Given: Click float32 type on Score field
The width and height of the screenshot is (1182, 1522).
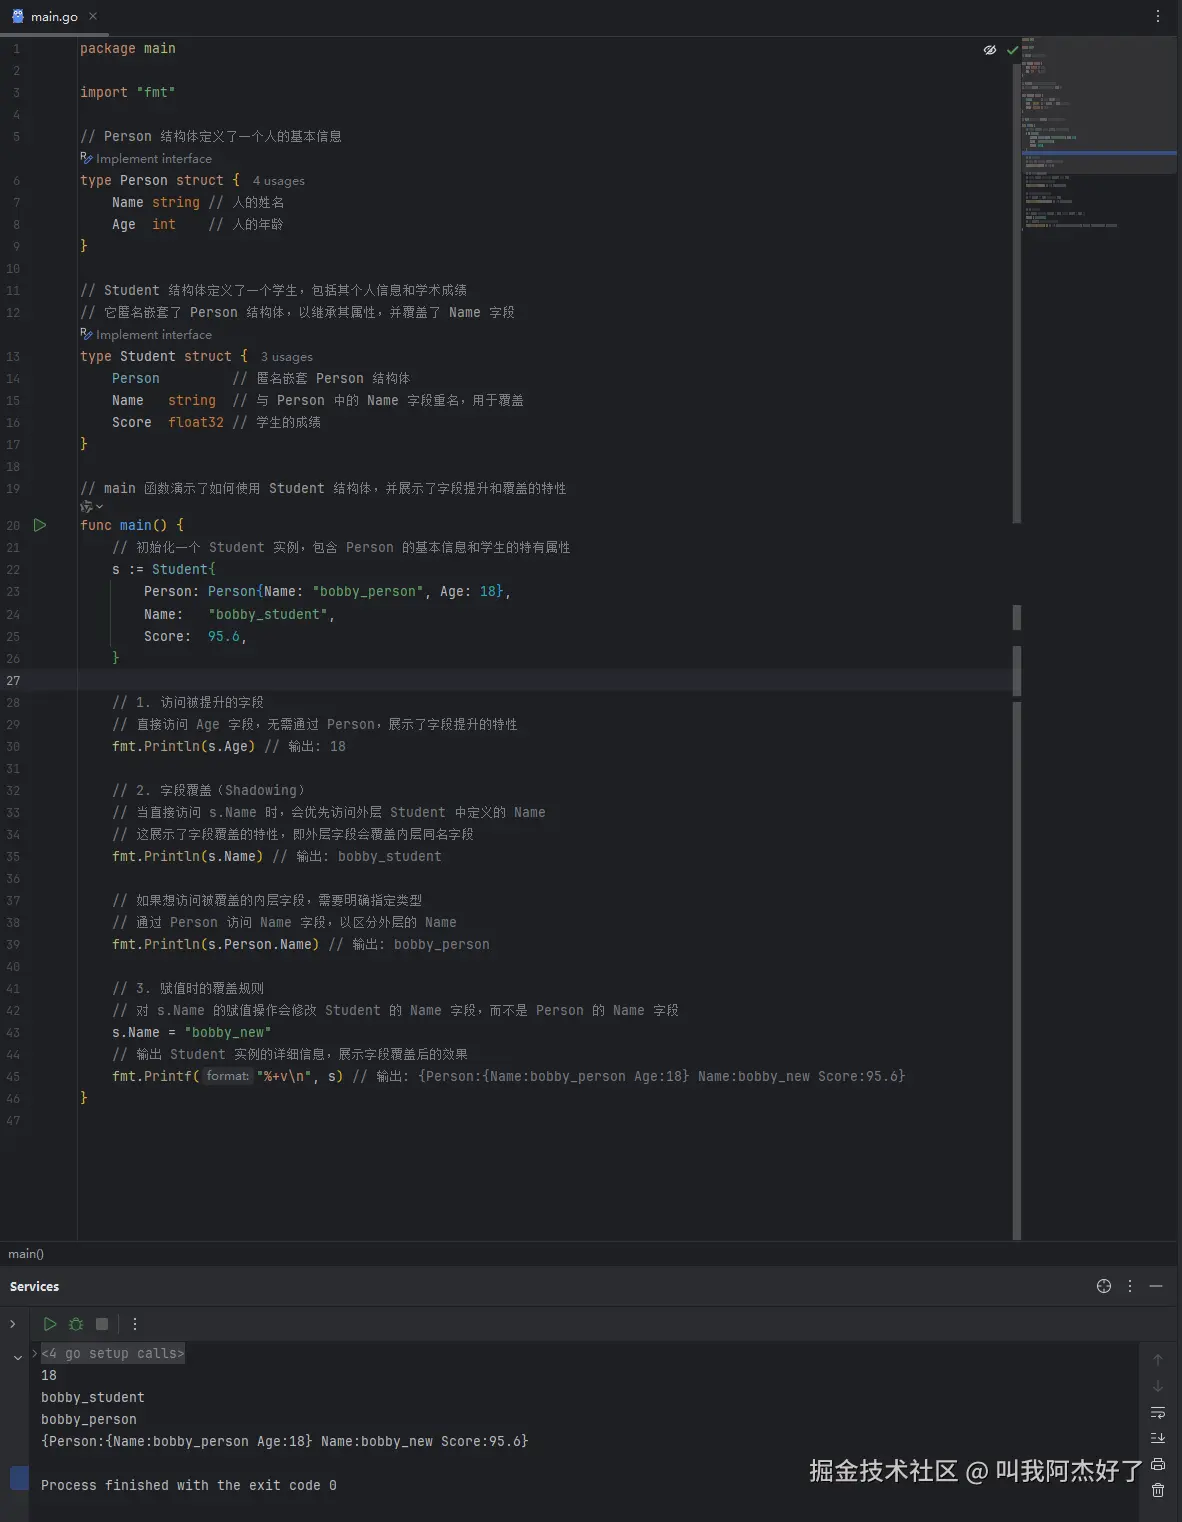Looking at the screenshot, I should (x=196, y=422).
